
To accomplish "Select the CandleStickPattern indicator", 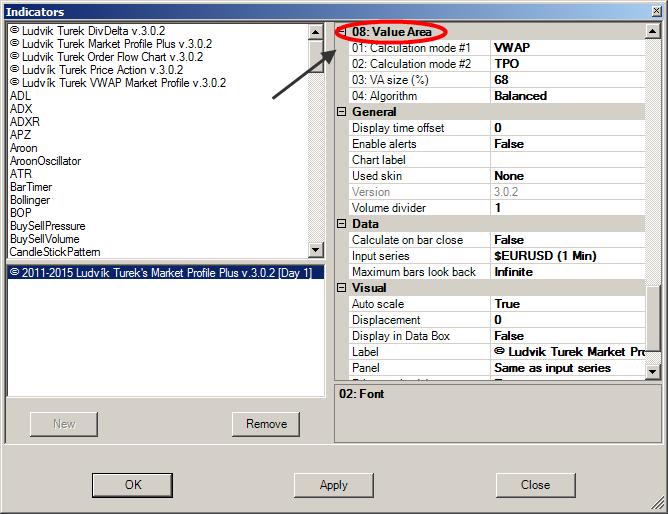I will [x=55, y=252].
